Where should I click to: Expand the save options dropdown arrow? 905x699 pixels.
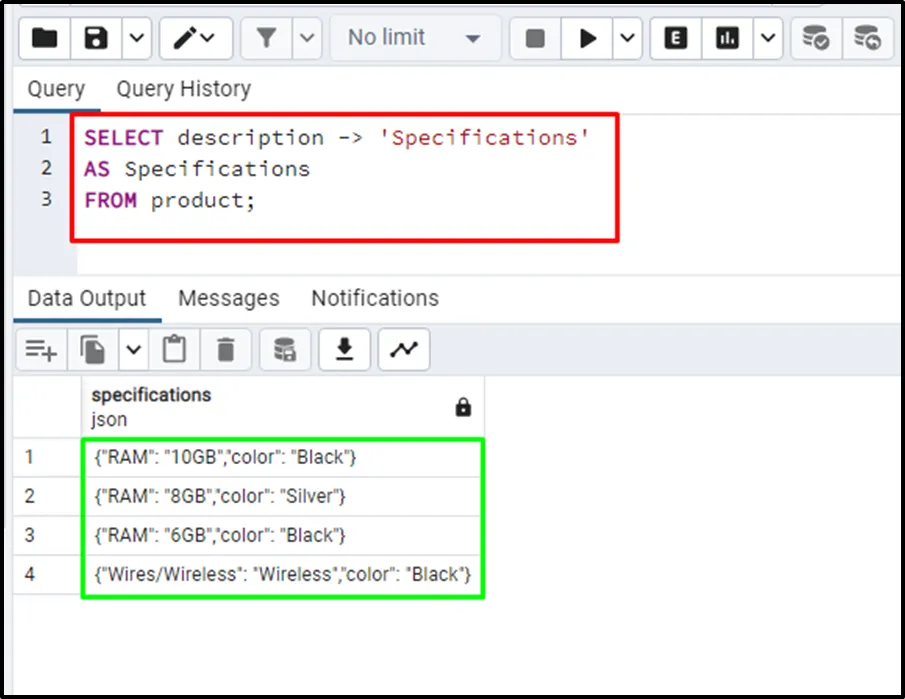point(136,38)
